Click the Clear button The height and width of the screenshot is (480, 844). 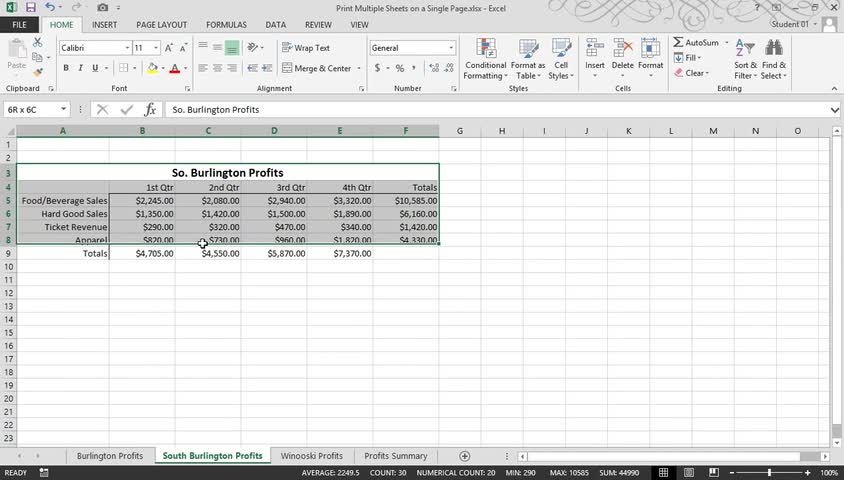[x=692, y=73]
